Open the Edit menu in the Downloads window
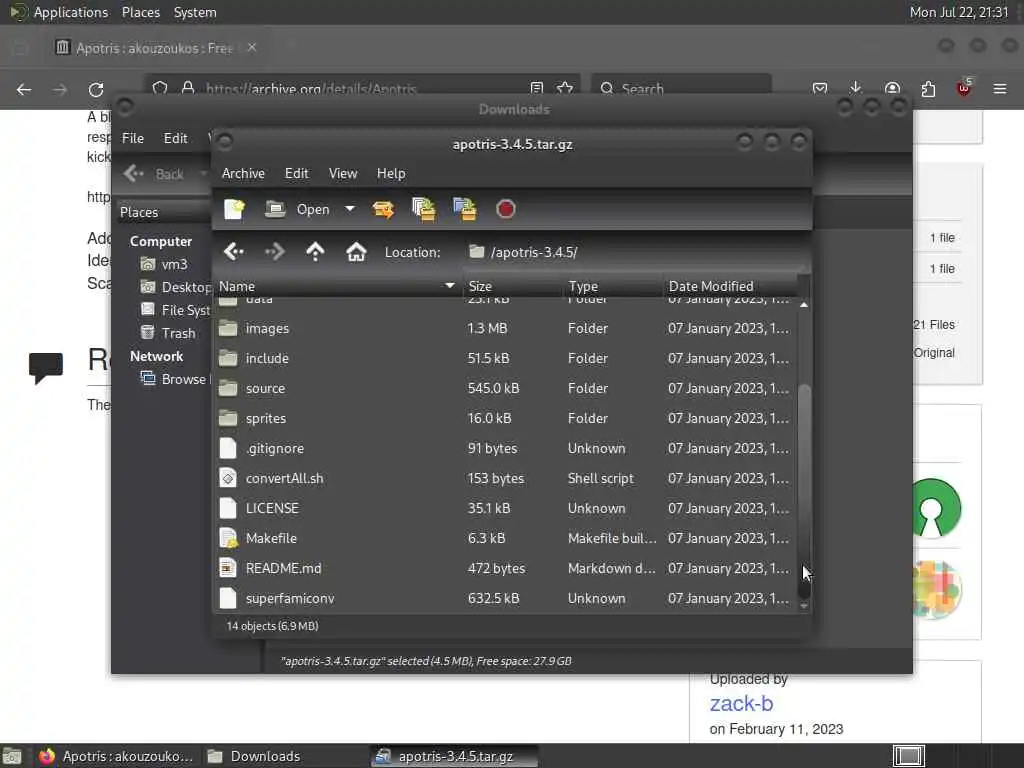1024x768 pixels. [175, 138]
